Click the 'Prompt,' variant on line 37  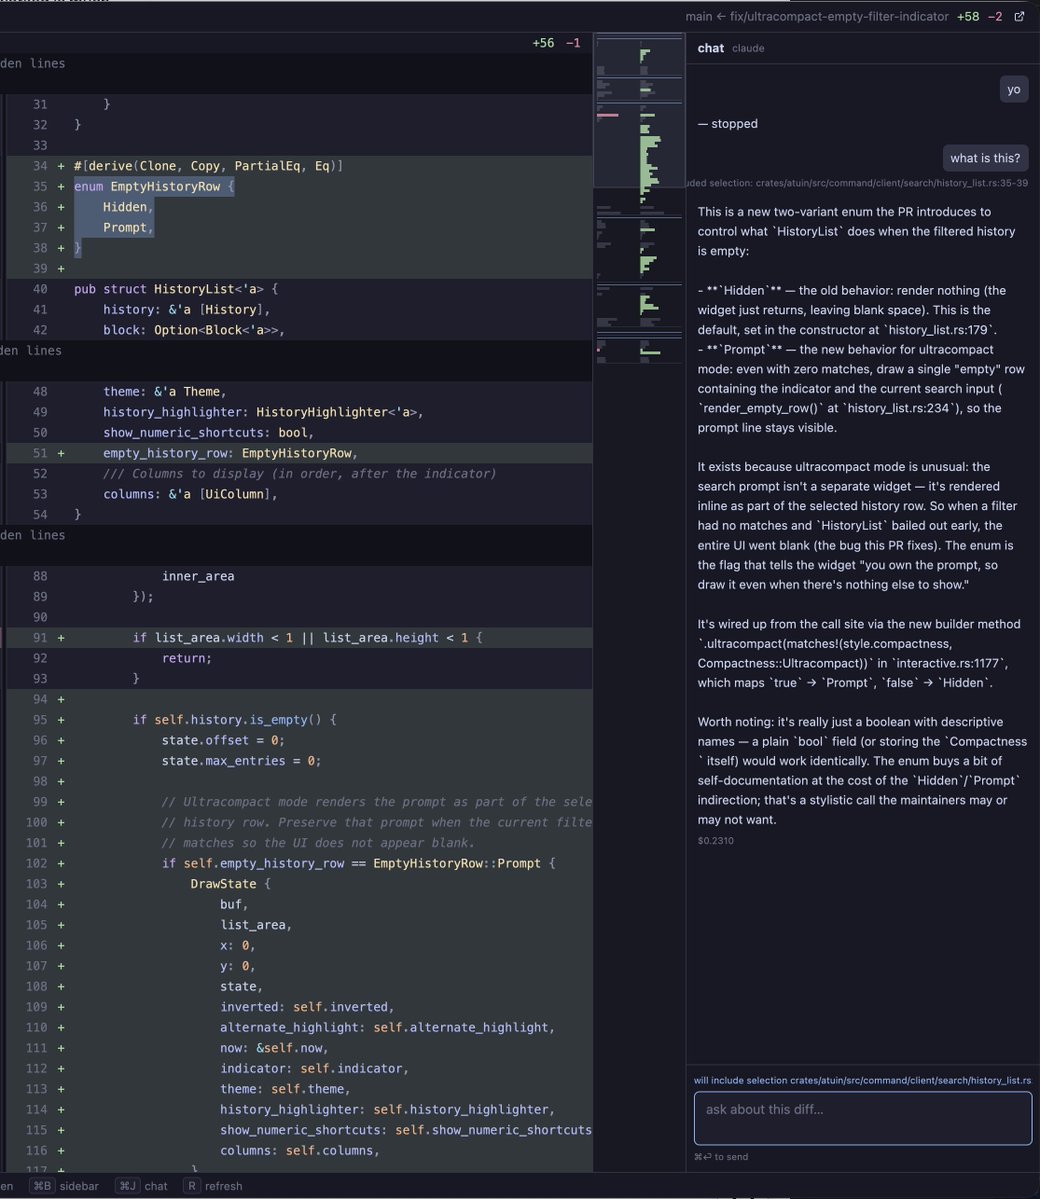pyautogui.click(x=128, y=228)
